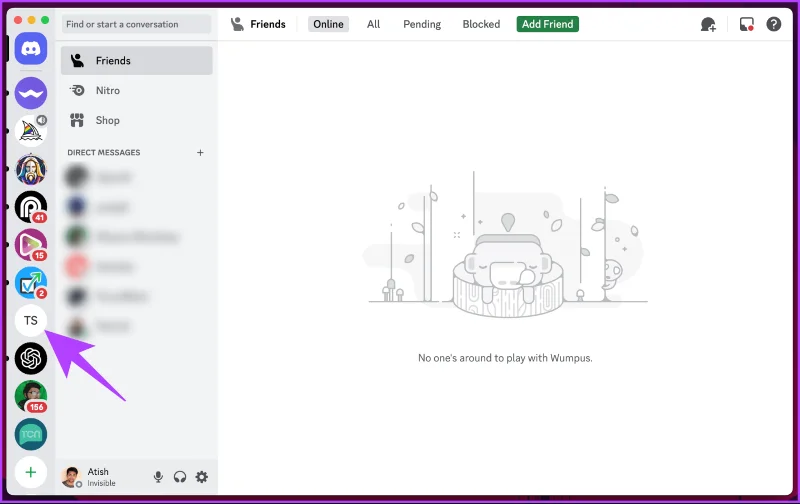800x504 pixels.
Task: Open Nitro page
Action: tap(137, 90)
